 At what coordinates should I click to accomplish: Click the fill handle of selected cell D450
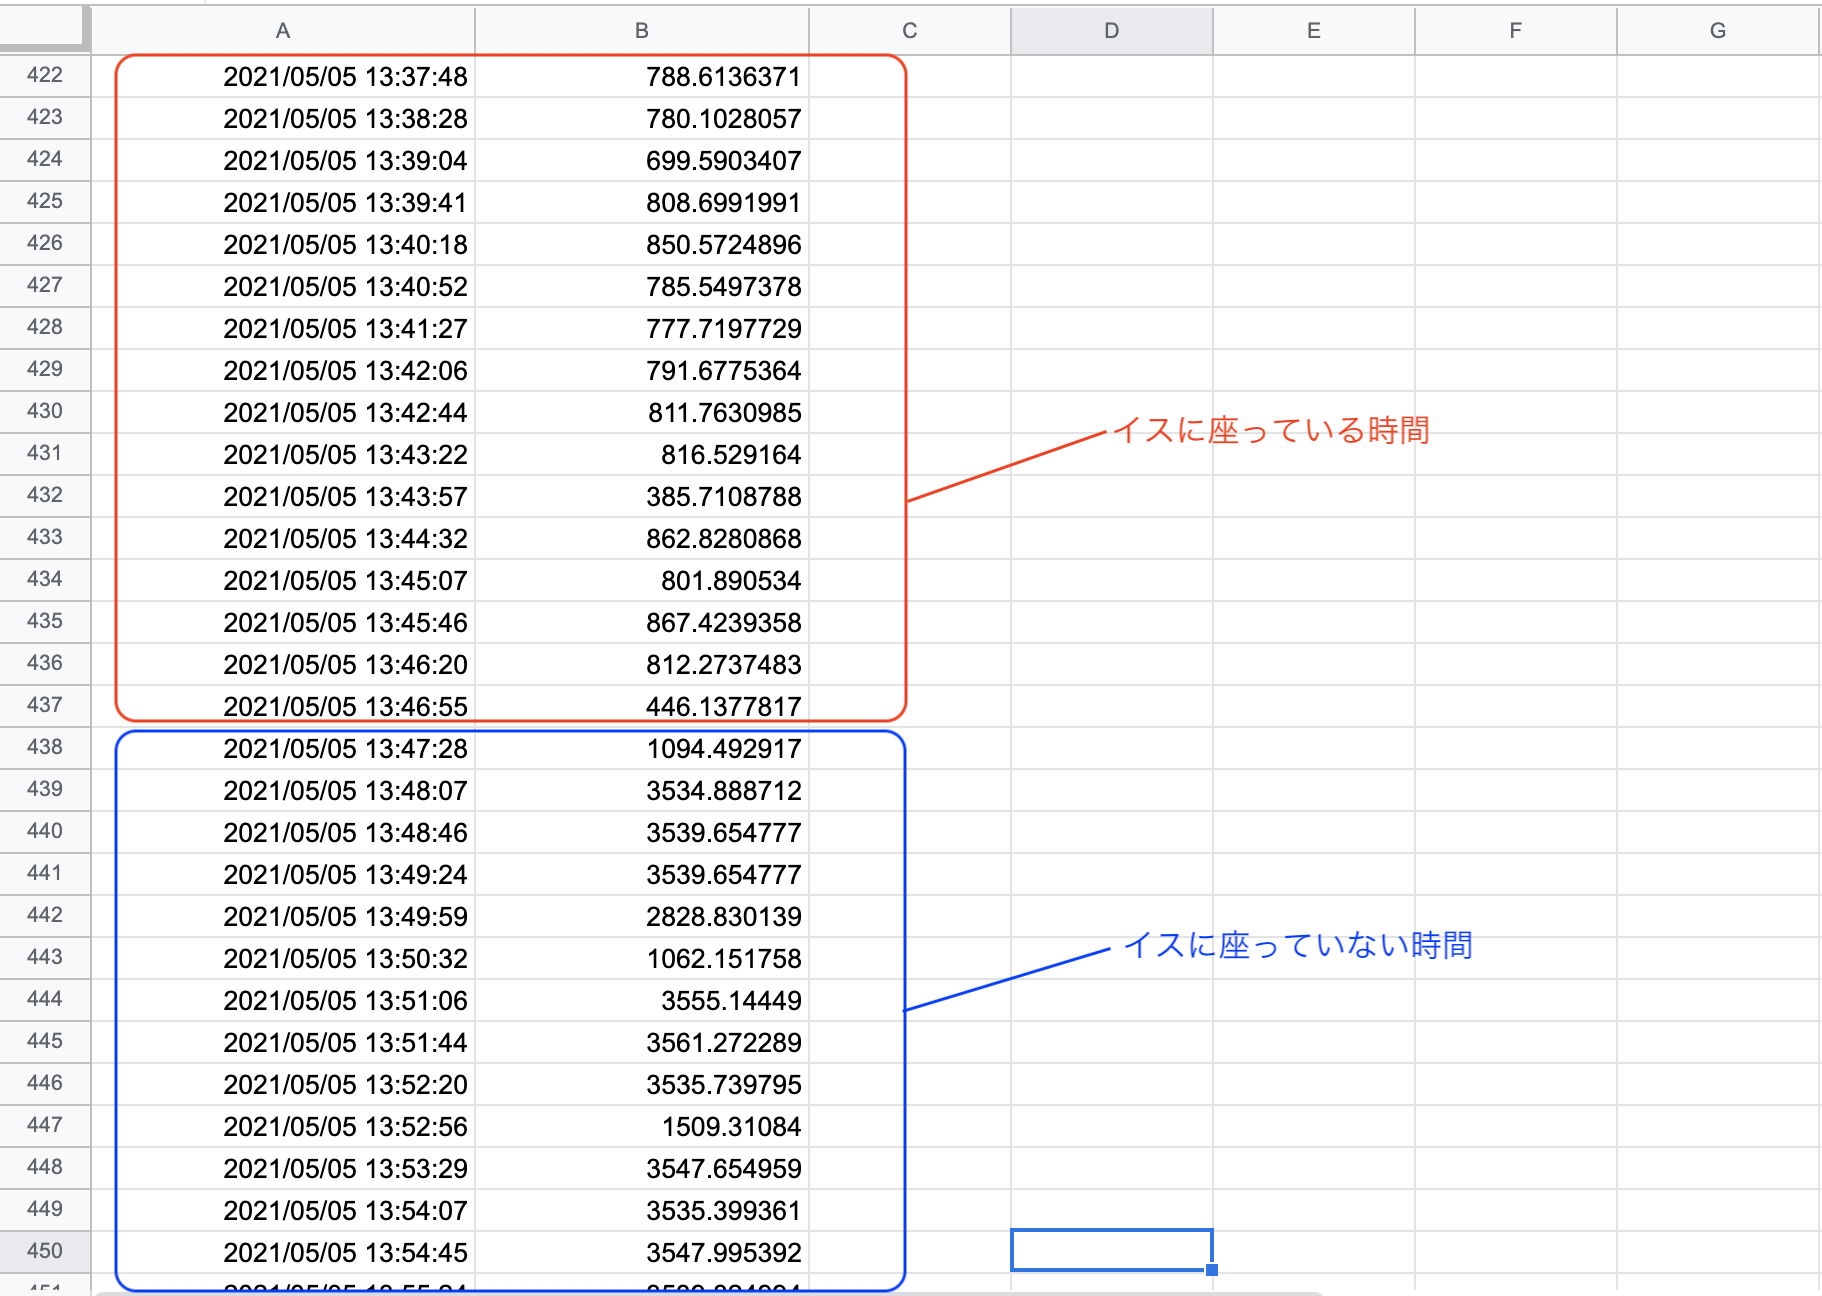tap(1212, 1270)
